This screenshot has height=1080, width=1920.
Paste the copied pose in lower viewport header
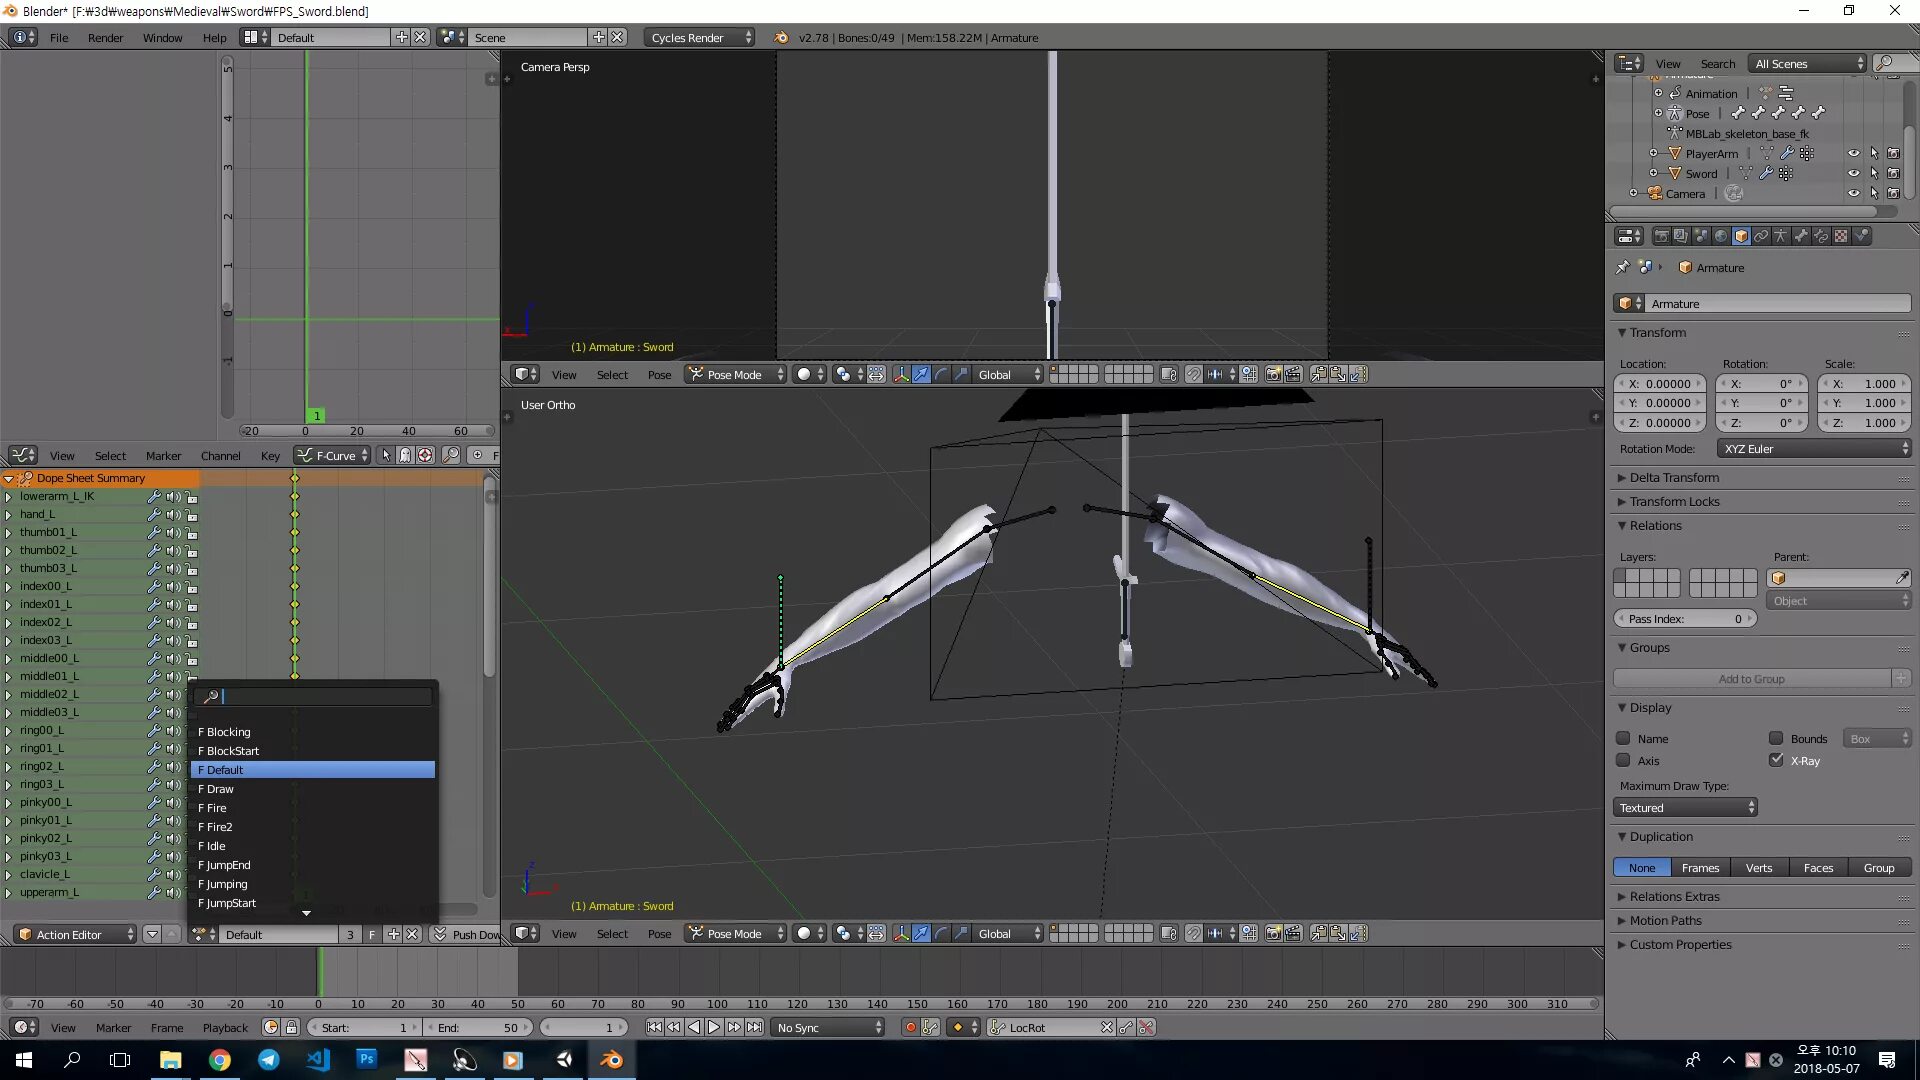pyautogui.click(x=1338, y=933)
